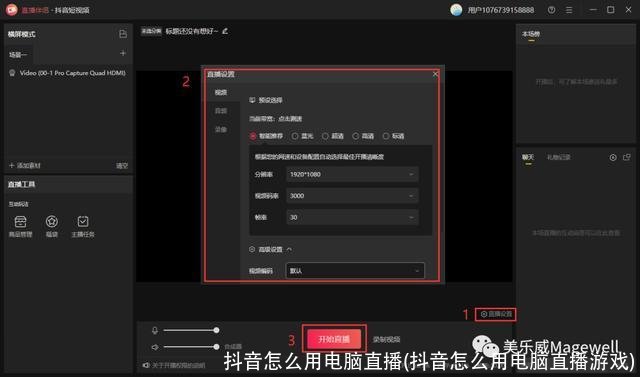Mute the speaker volume icon
640x377 pixels.
[155, 347]
